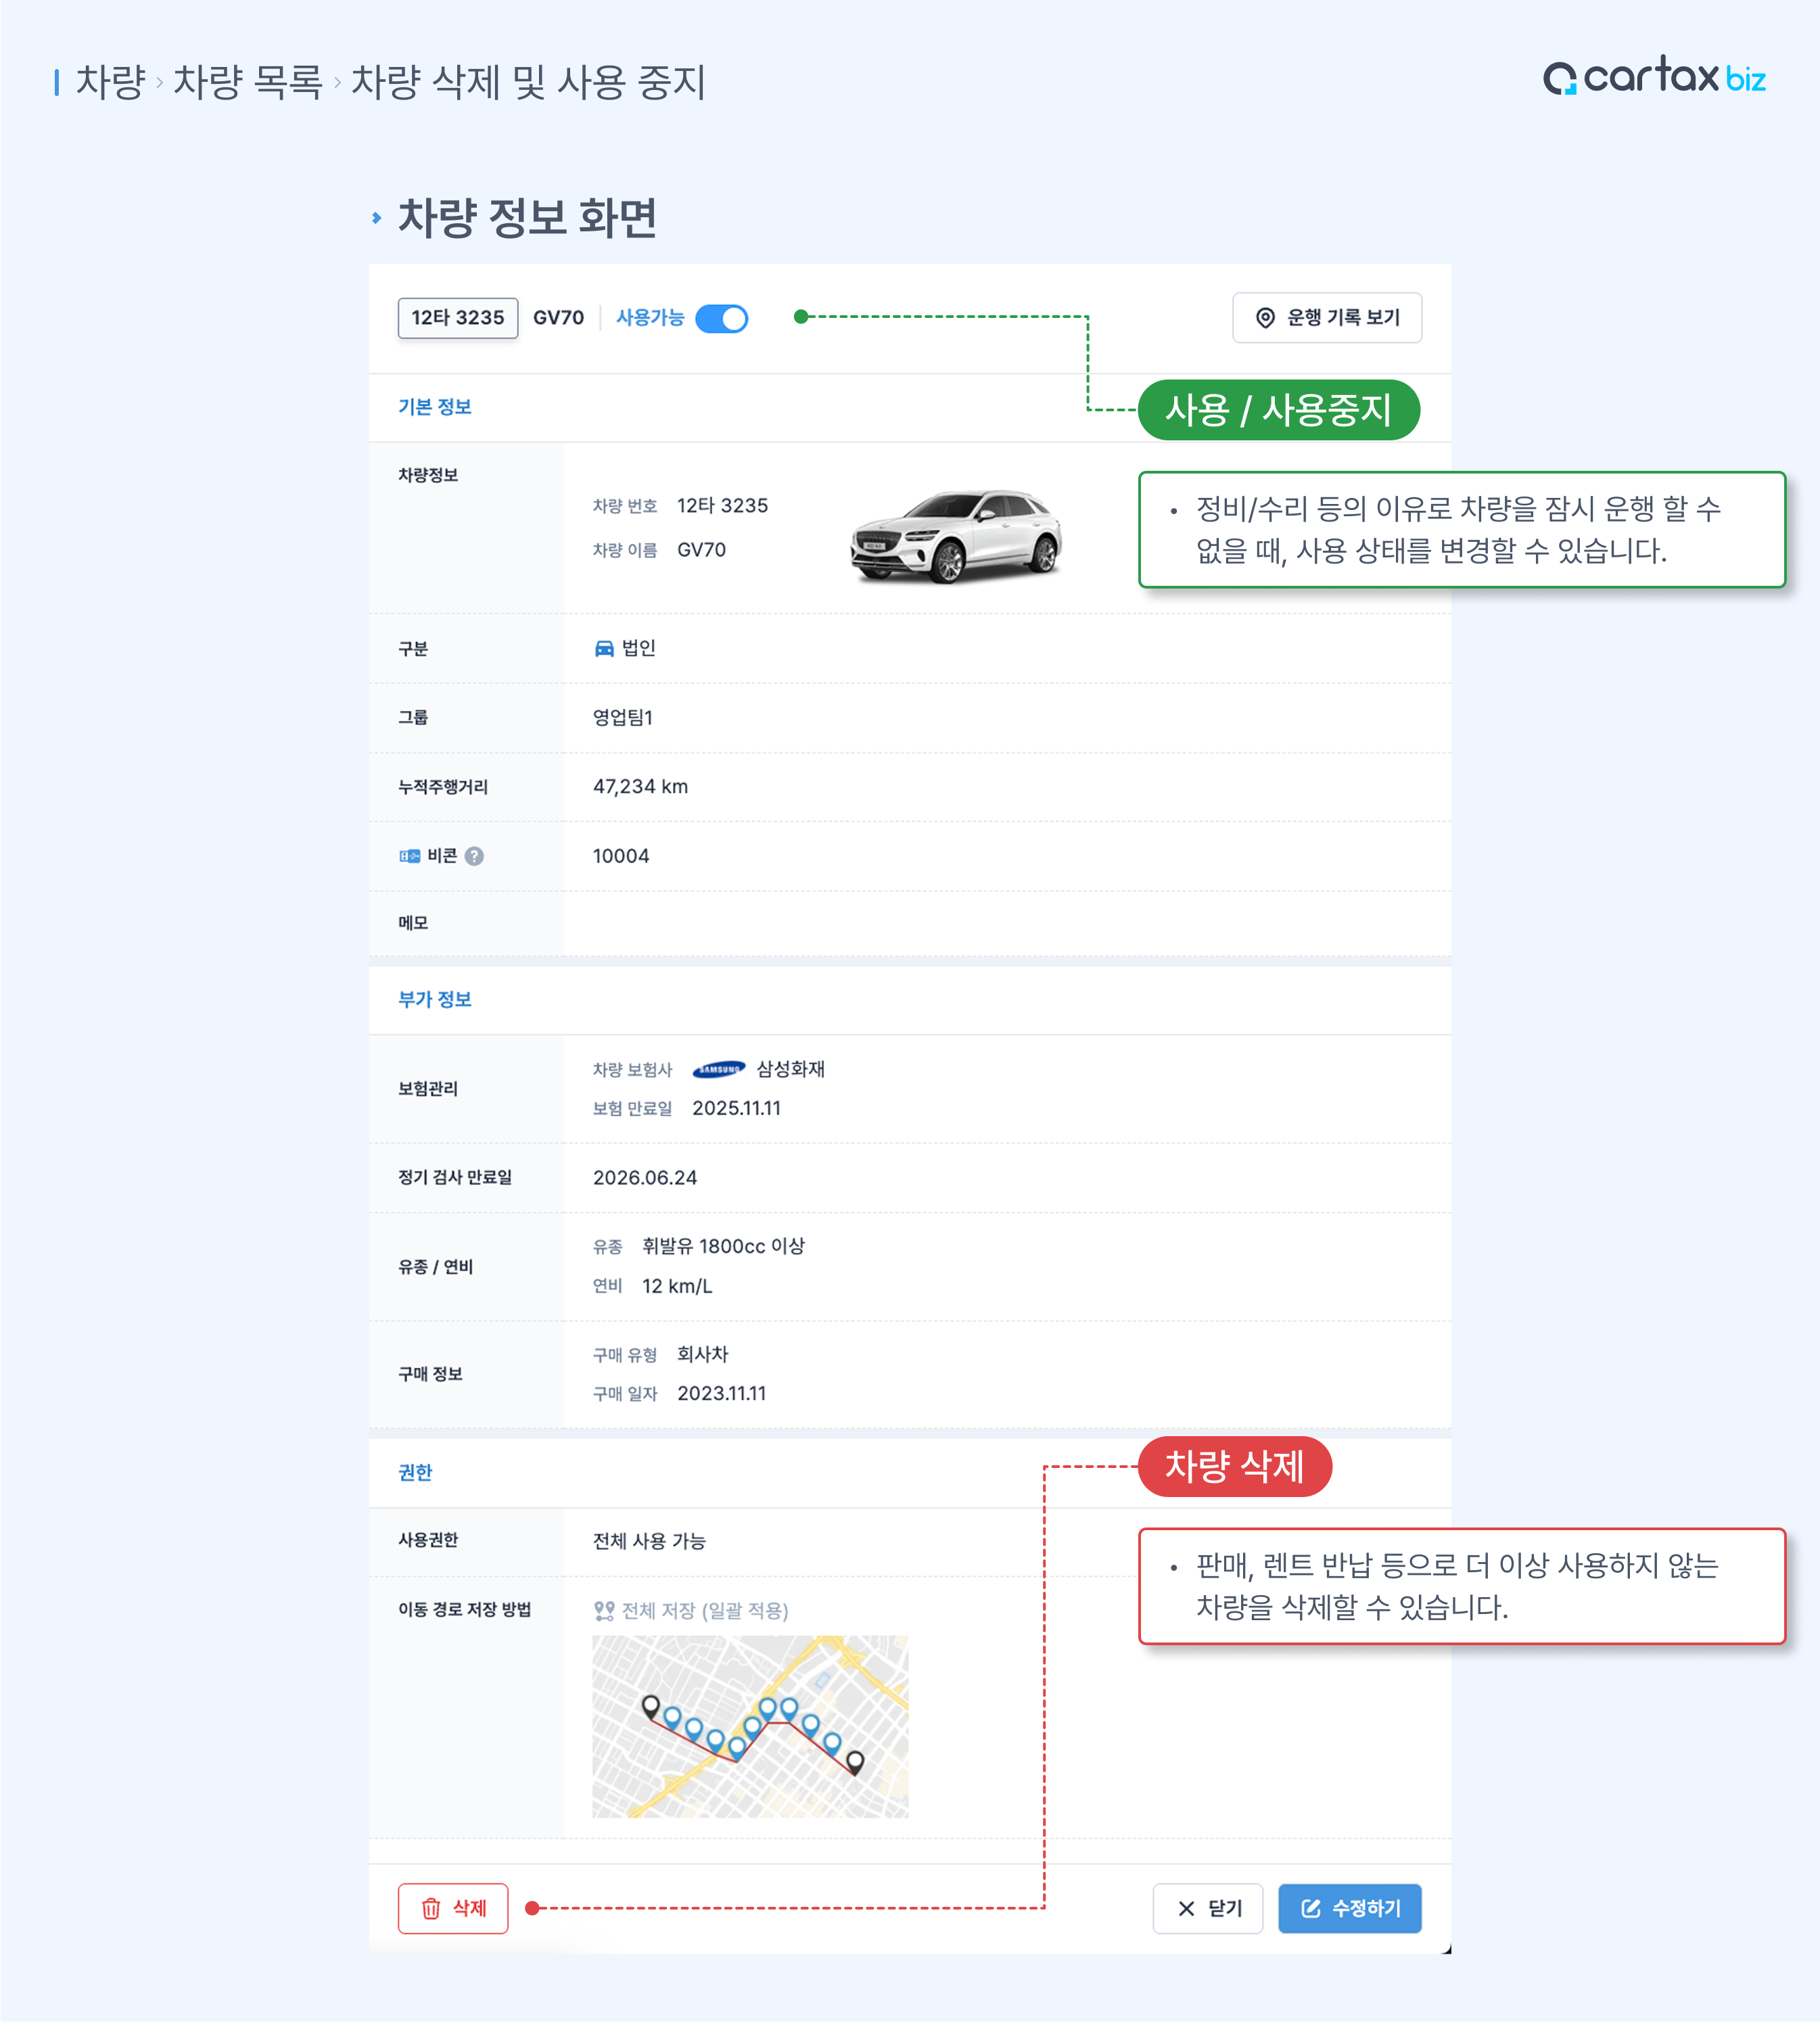Select the 부가 정보 section header
The image size is (1820, 2022).
click(434, 999)
